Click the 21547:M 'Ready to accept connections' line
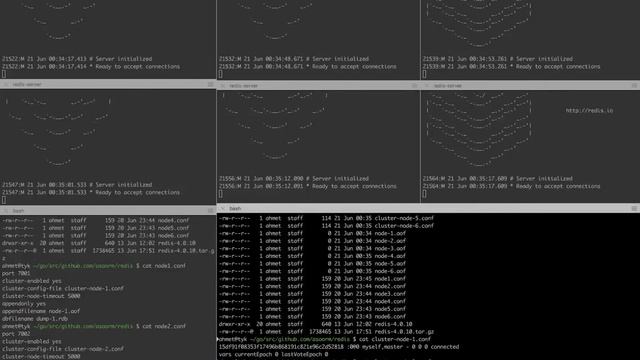The width and height of the screenshot is (640, 360). [91, 192]
